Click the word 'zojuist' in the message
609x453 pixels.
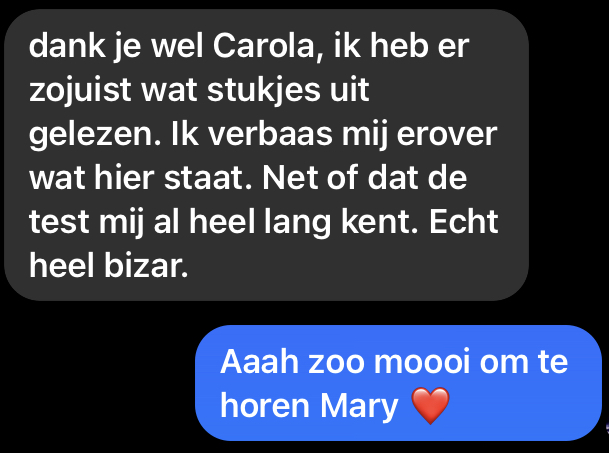[x=80, y=91]
